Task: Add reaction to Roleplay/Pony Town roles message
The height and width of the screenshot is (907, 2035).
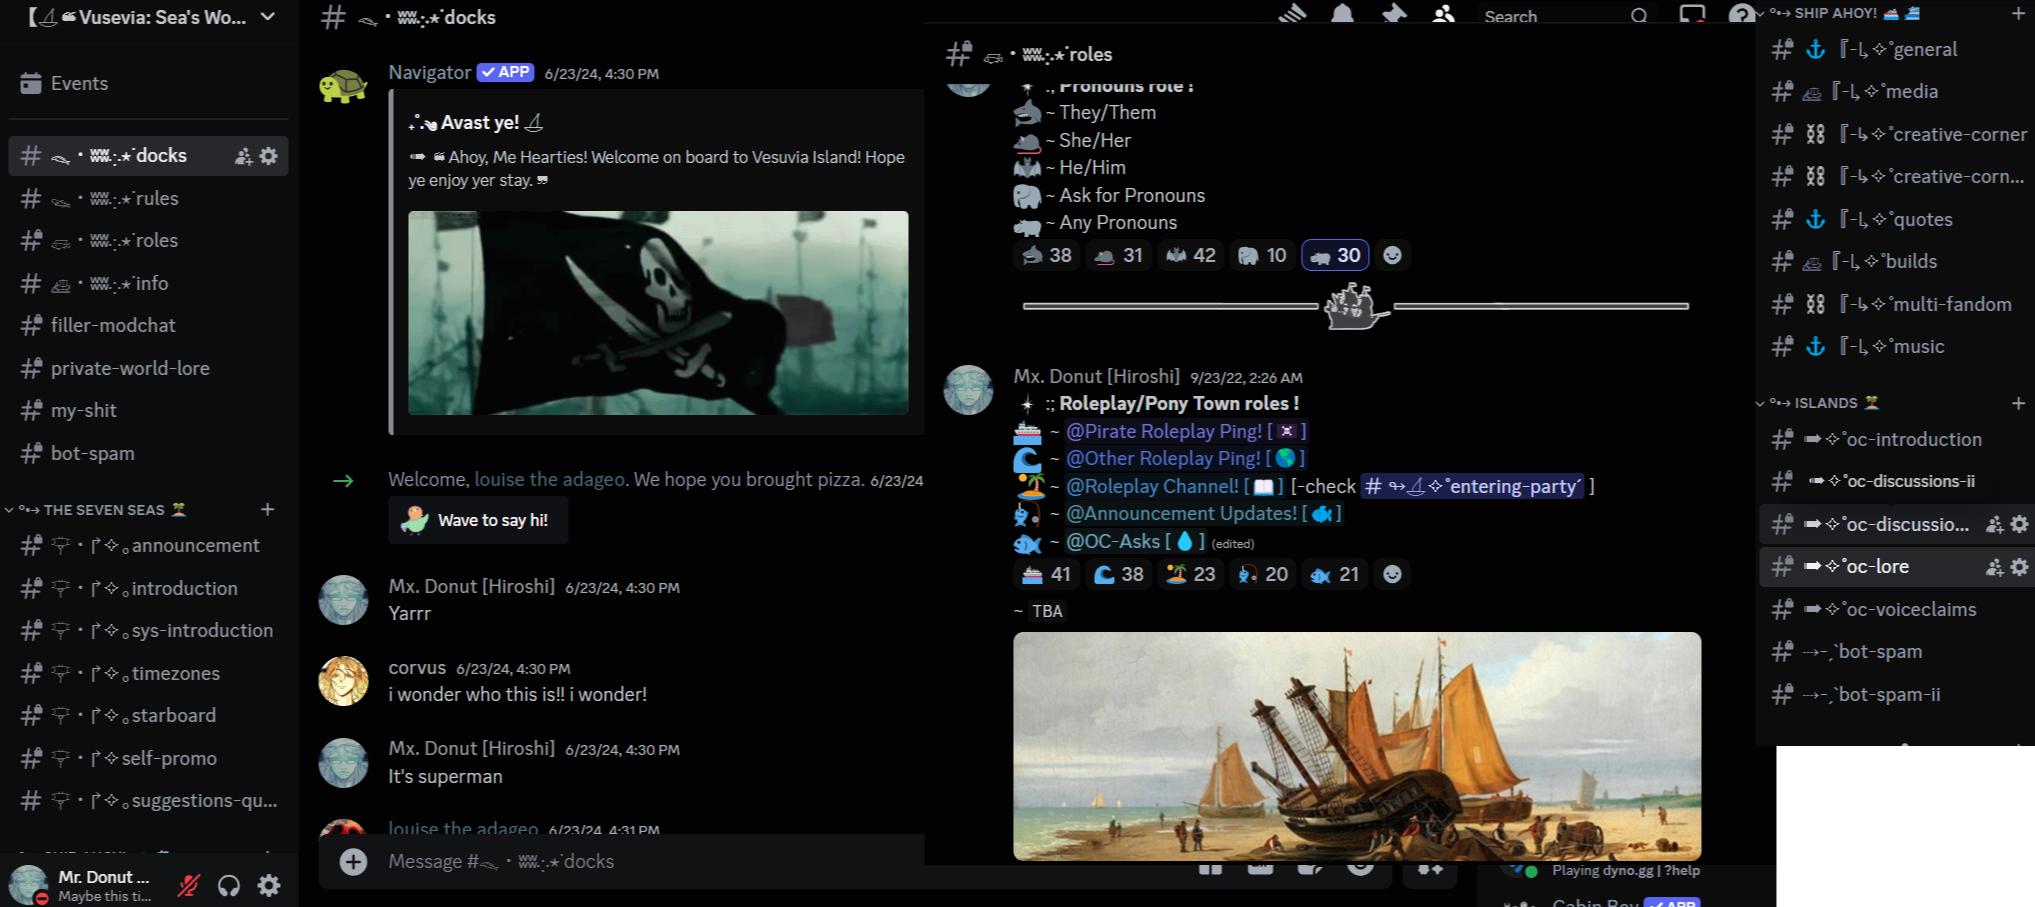Action: [1392, 574]
